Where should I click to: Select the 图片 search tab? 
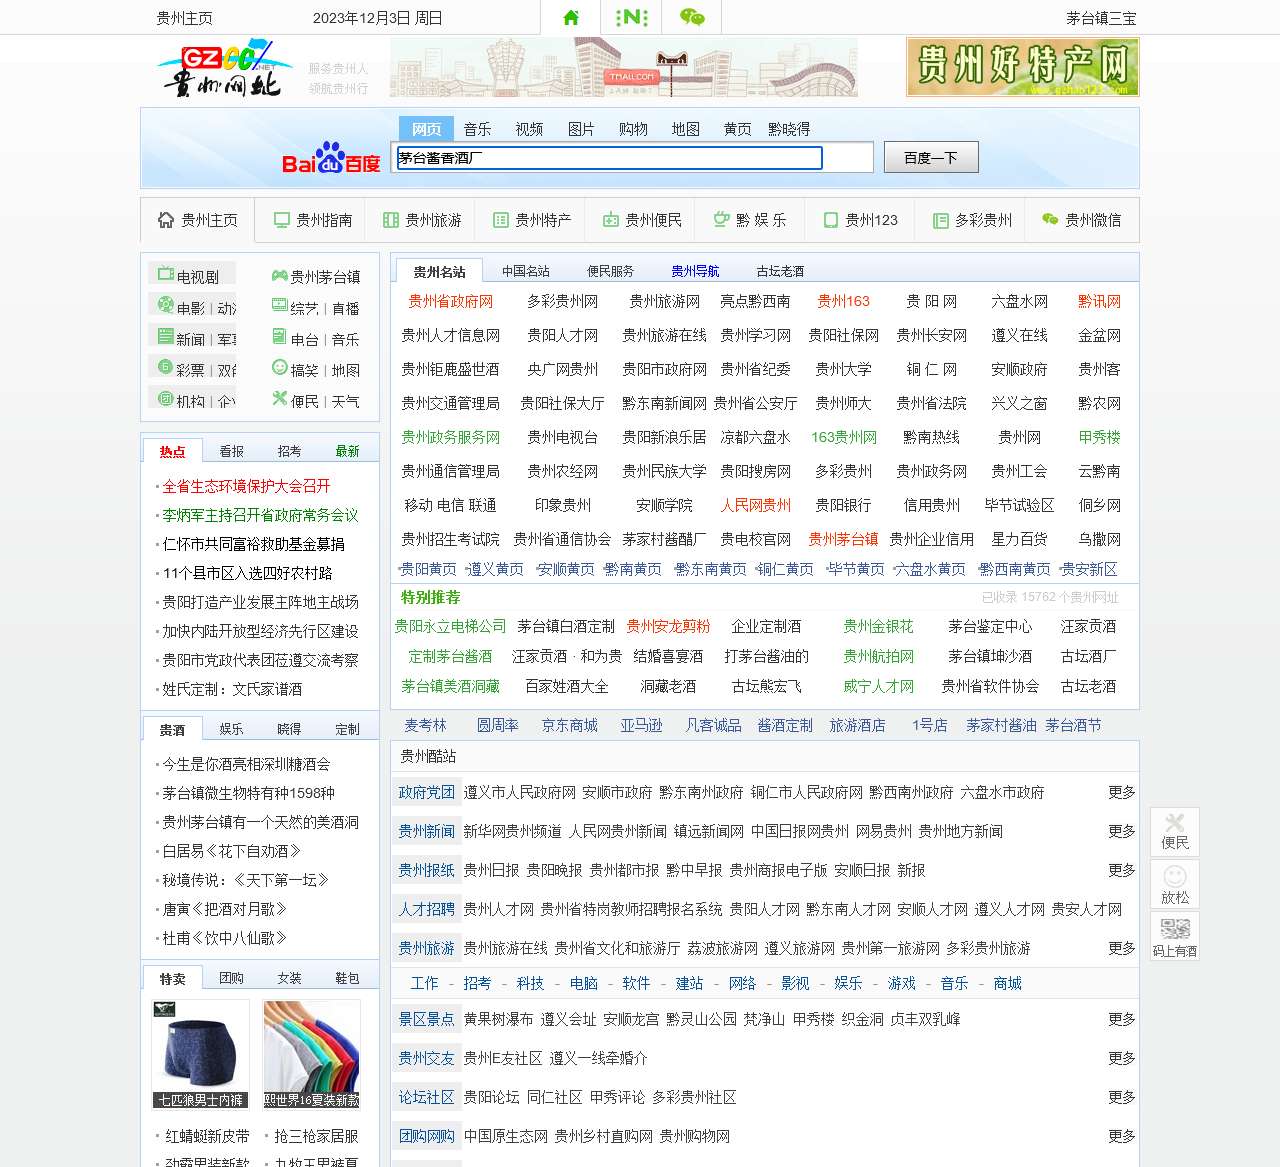(581, 129)
